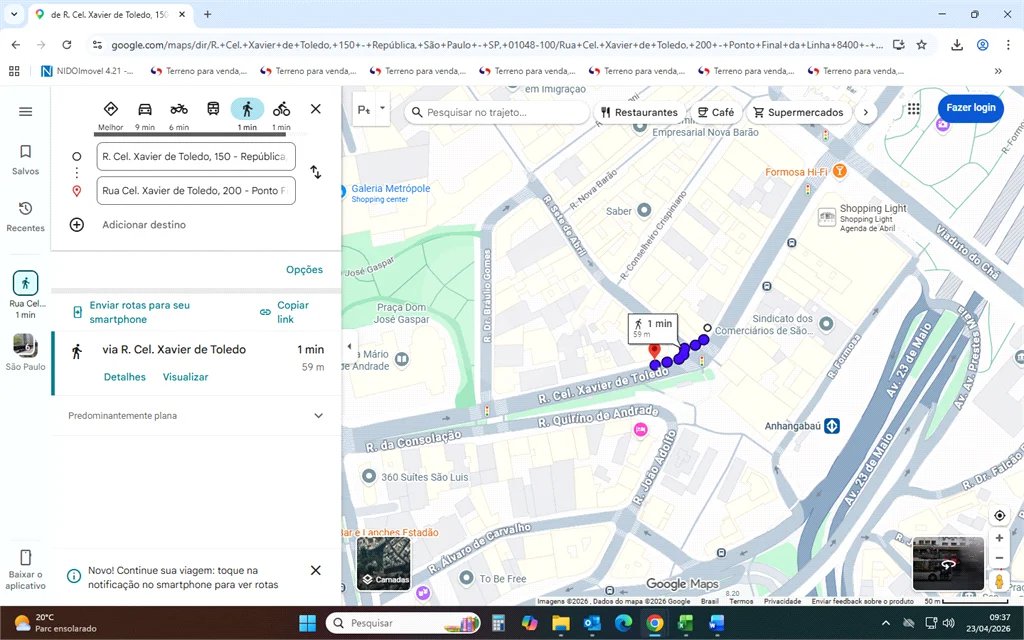Collapse the side panel arrow

pyautogui.click(x=349, y=347)
